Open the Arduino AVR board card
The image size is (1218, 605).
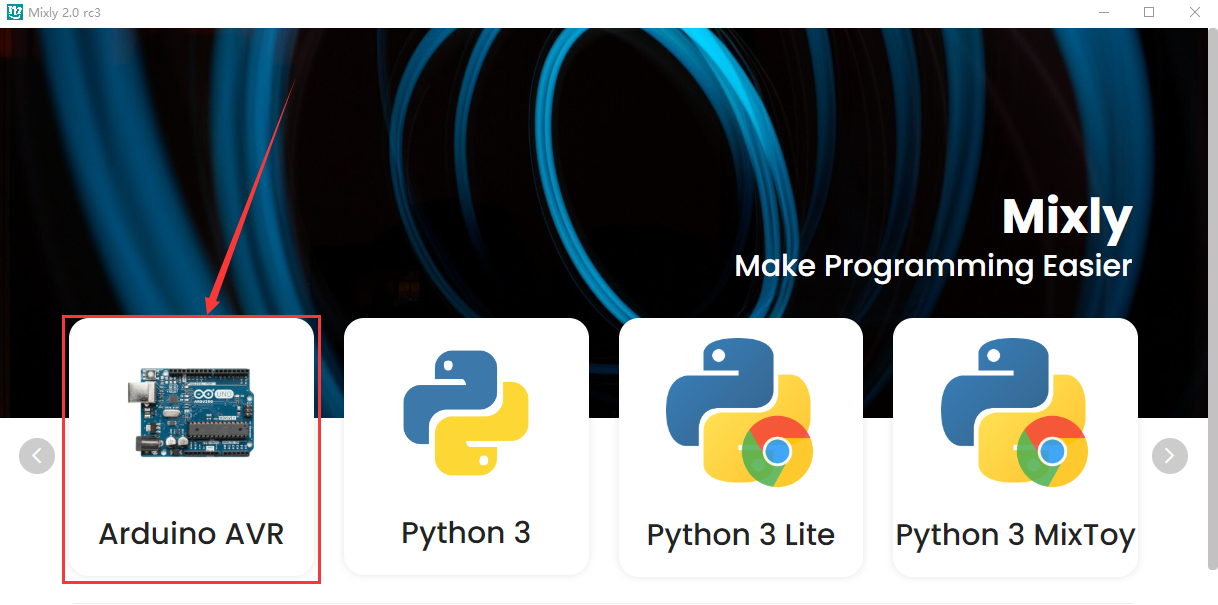coord(191,447)
